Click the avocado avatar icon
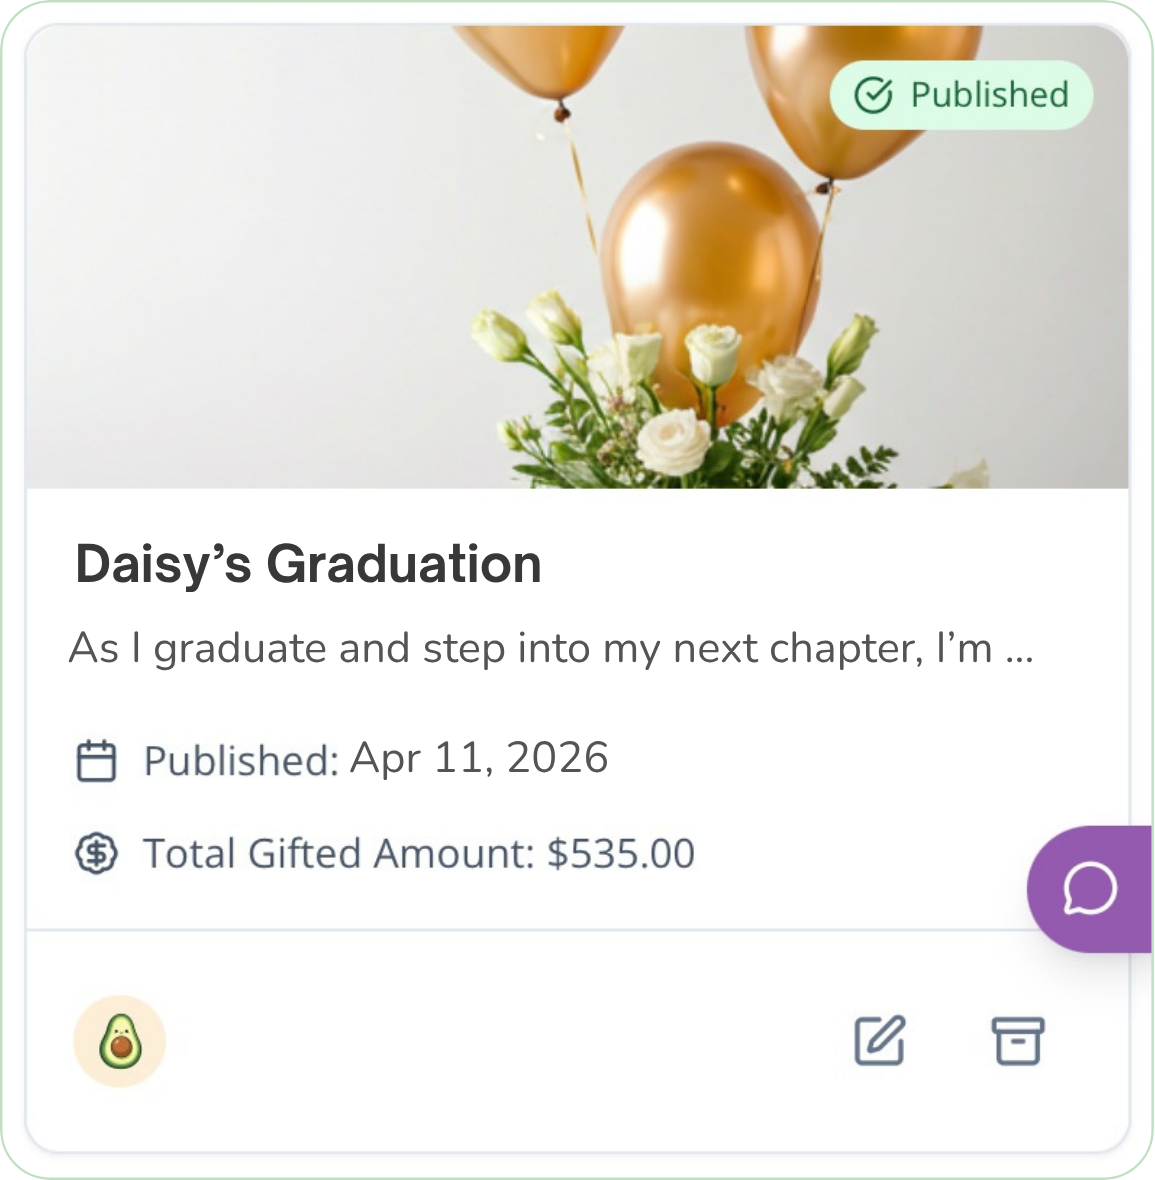 click(x=120, y=1041)
